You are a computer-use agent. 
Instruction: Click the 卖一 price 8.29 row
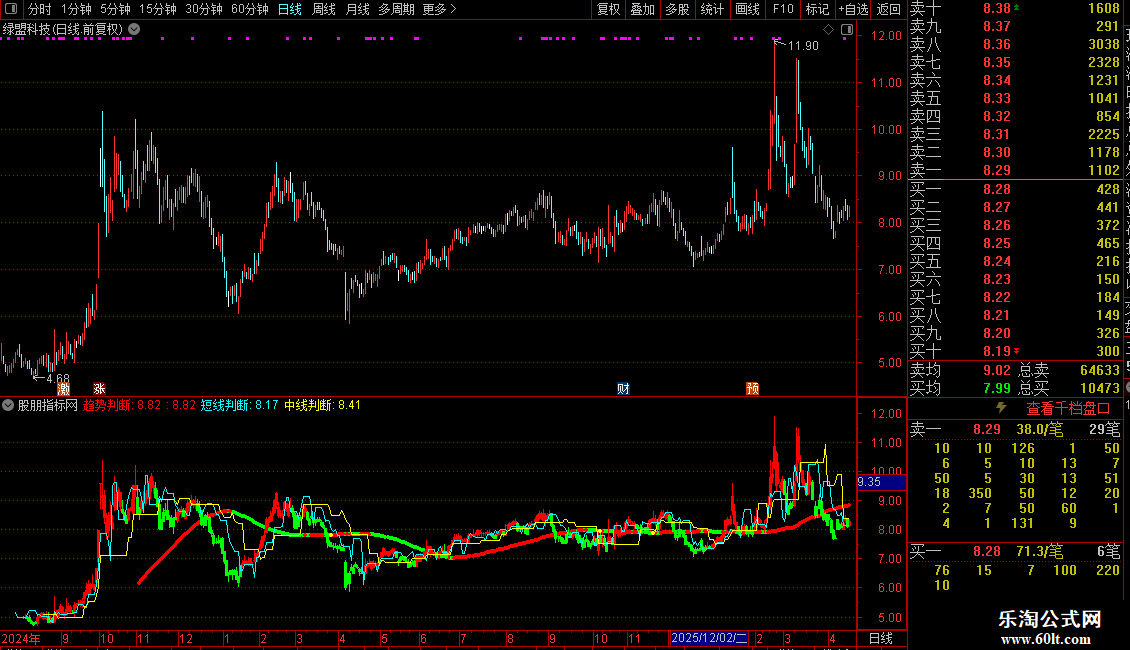click(x=1015, y=171)
